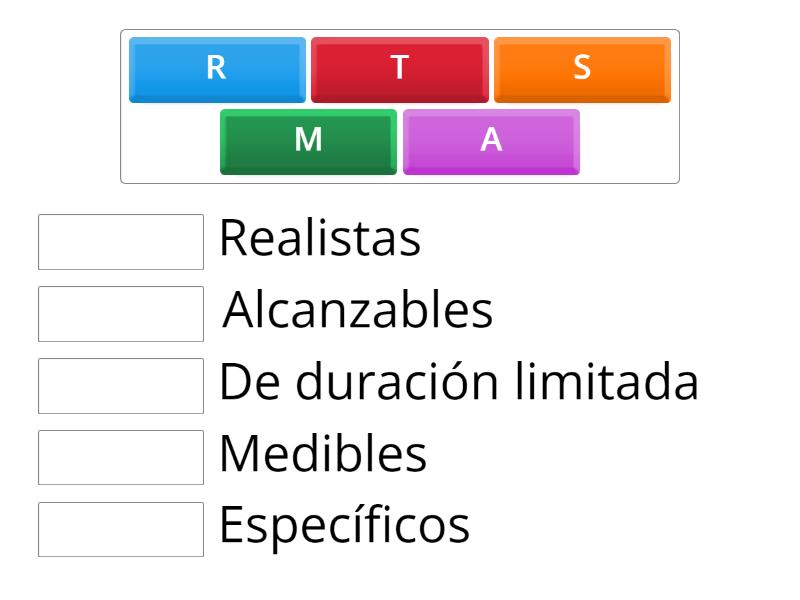
Task: Click the answer box next to Específicos
Action: [x=121, y=530]
